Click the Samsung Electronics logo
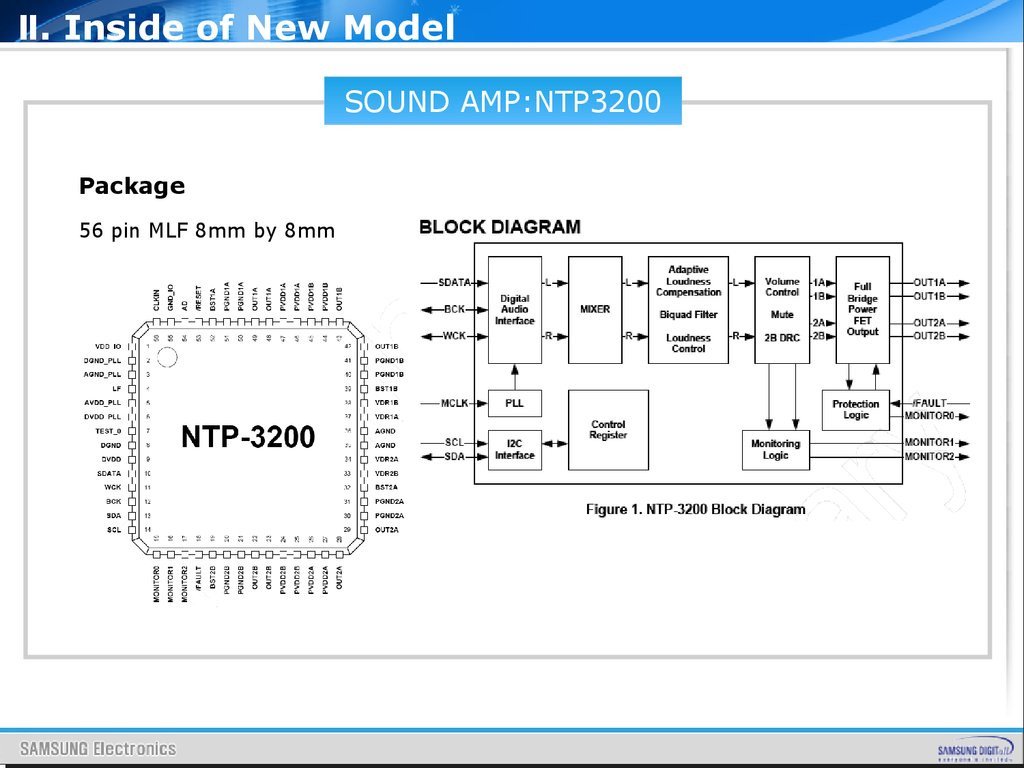 [x=98, y=748]
